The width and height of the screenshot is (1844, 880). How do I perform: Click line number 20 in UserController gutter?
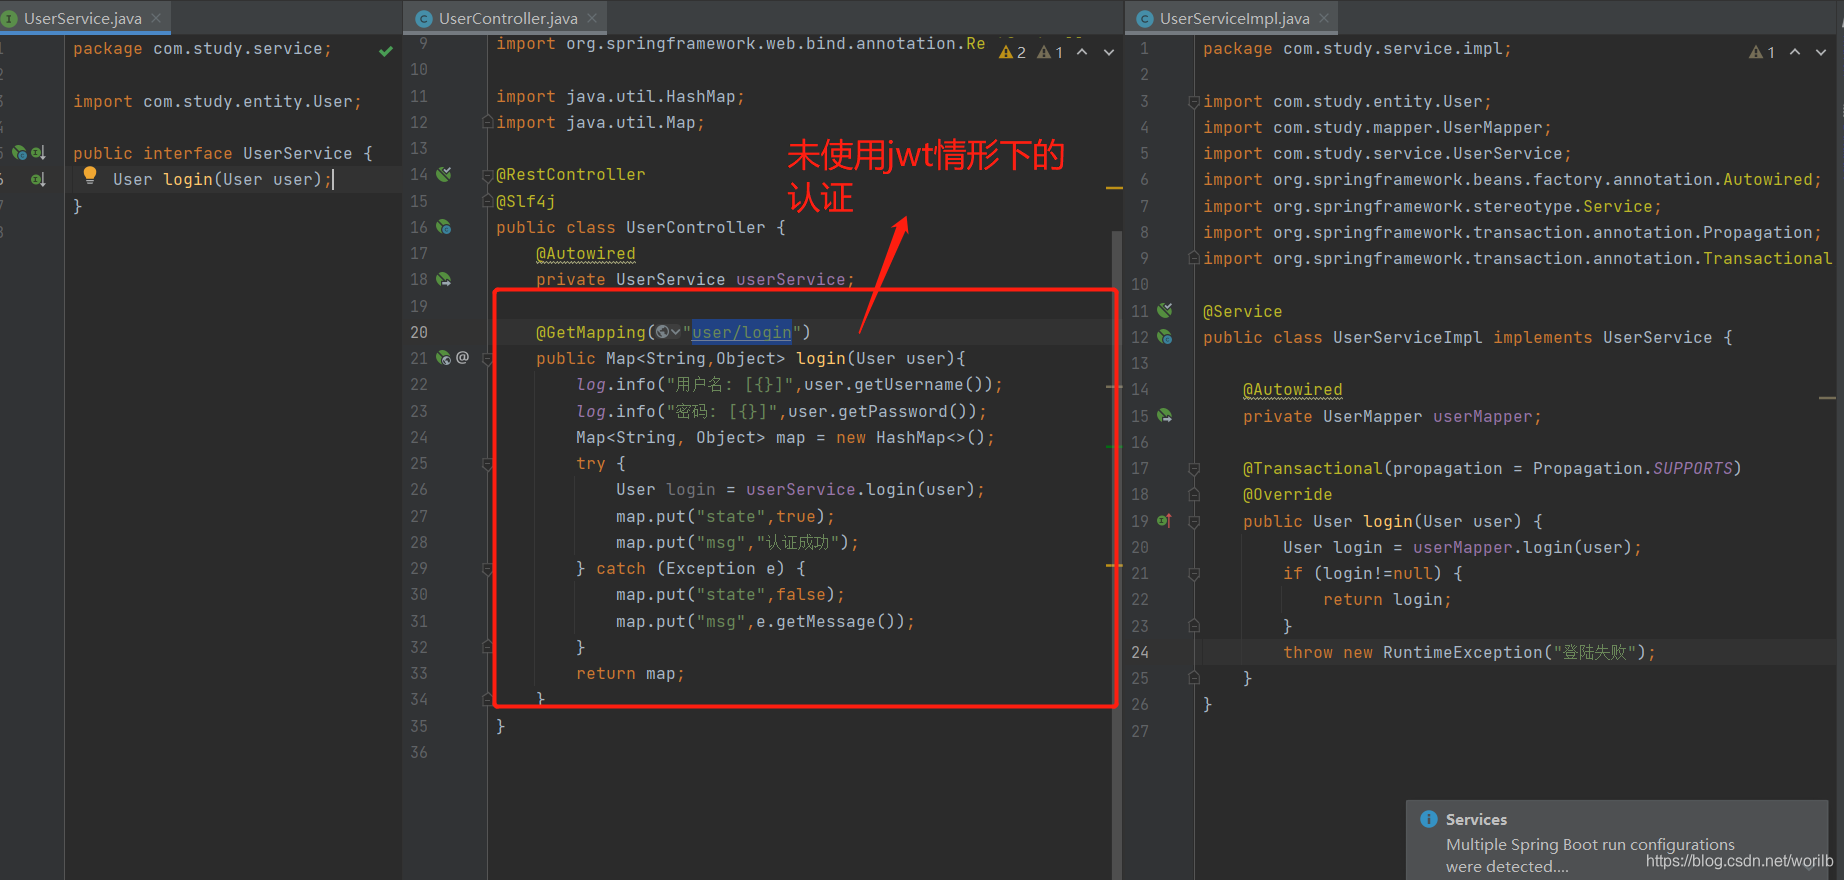[x=419, y=332]
